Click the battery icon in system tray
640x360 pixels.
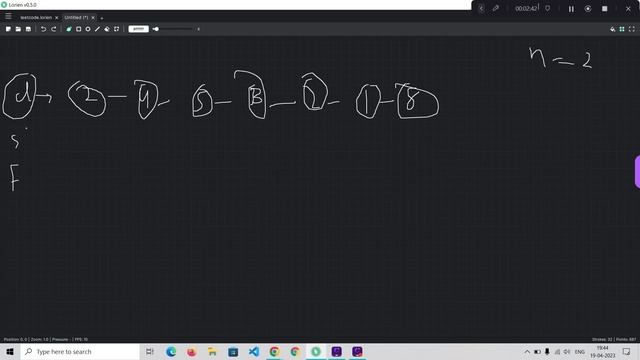pyautogui.click(x=538, y=351)
